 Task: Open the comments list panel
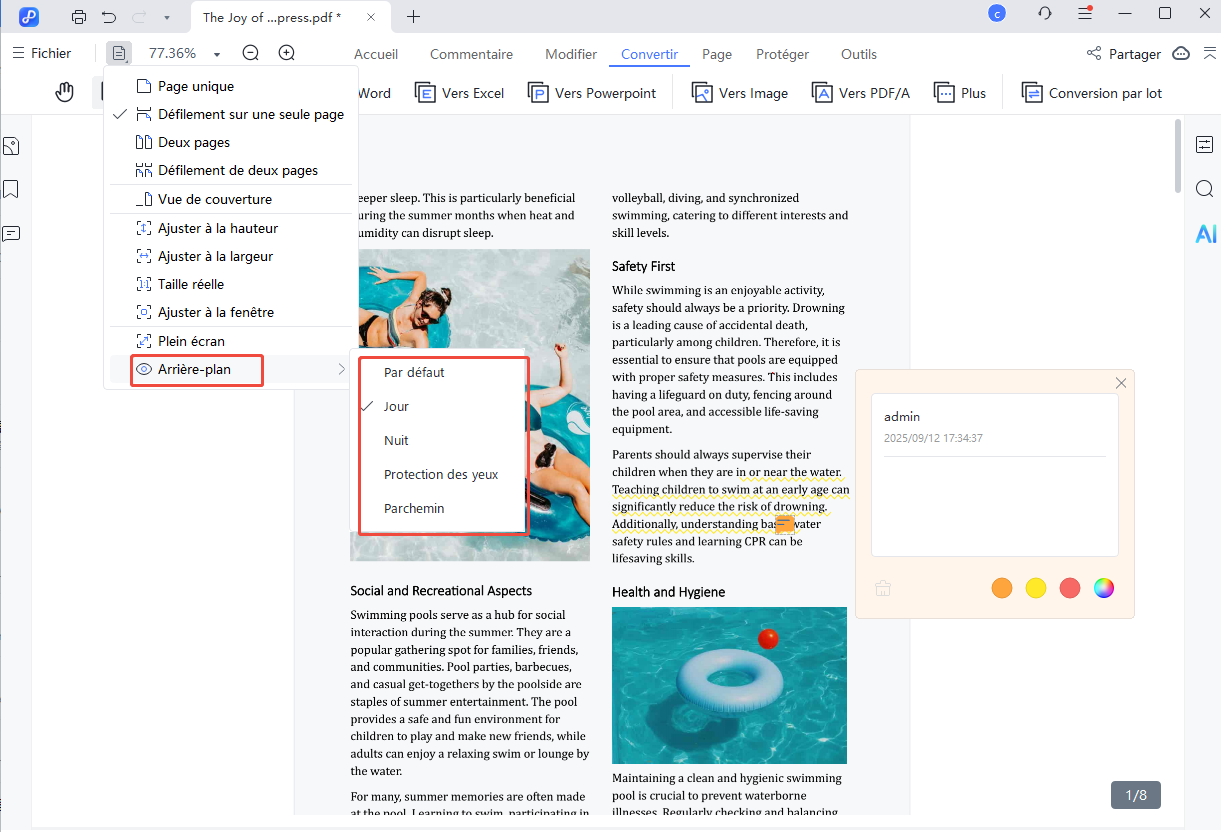12,234
